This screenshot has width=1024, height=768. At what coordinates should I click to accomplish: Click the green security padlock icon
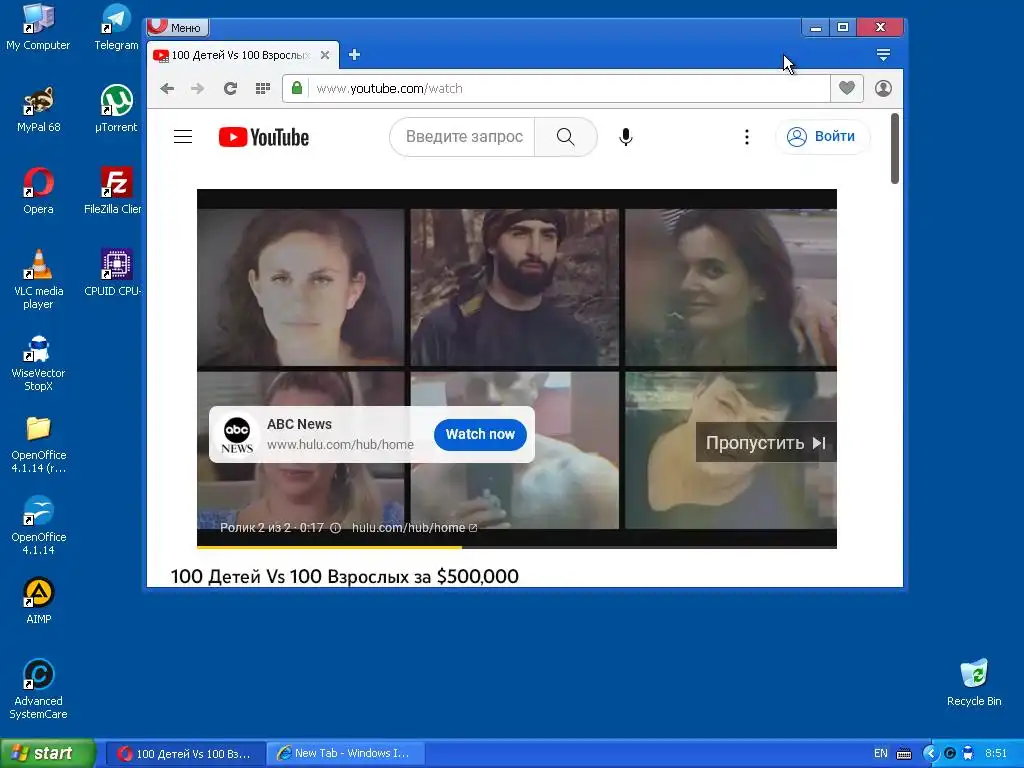pos(296,88)
